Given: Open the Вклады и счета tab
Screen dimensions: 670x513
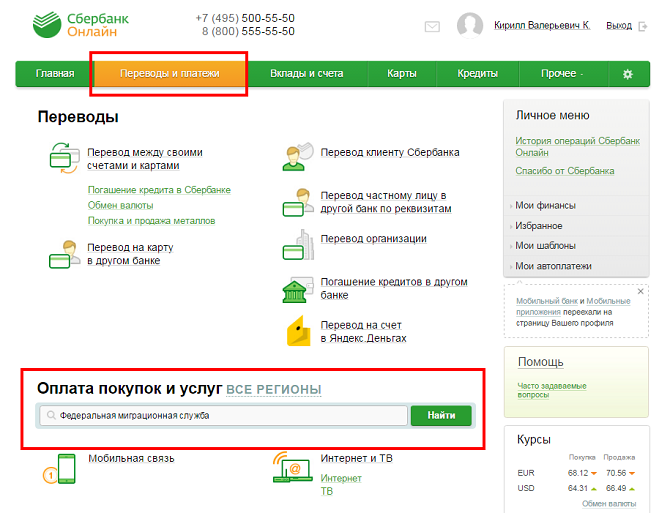Looking at the screenshot, I should tap(306, 74).
